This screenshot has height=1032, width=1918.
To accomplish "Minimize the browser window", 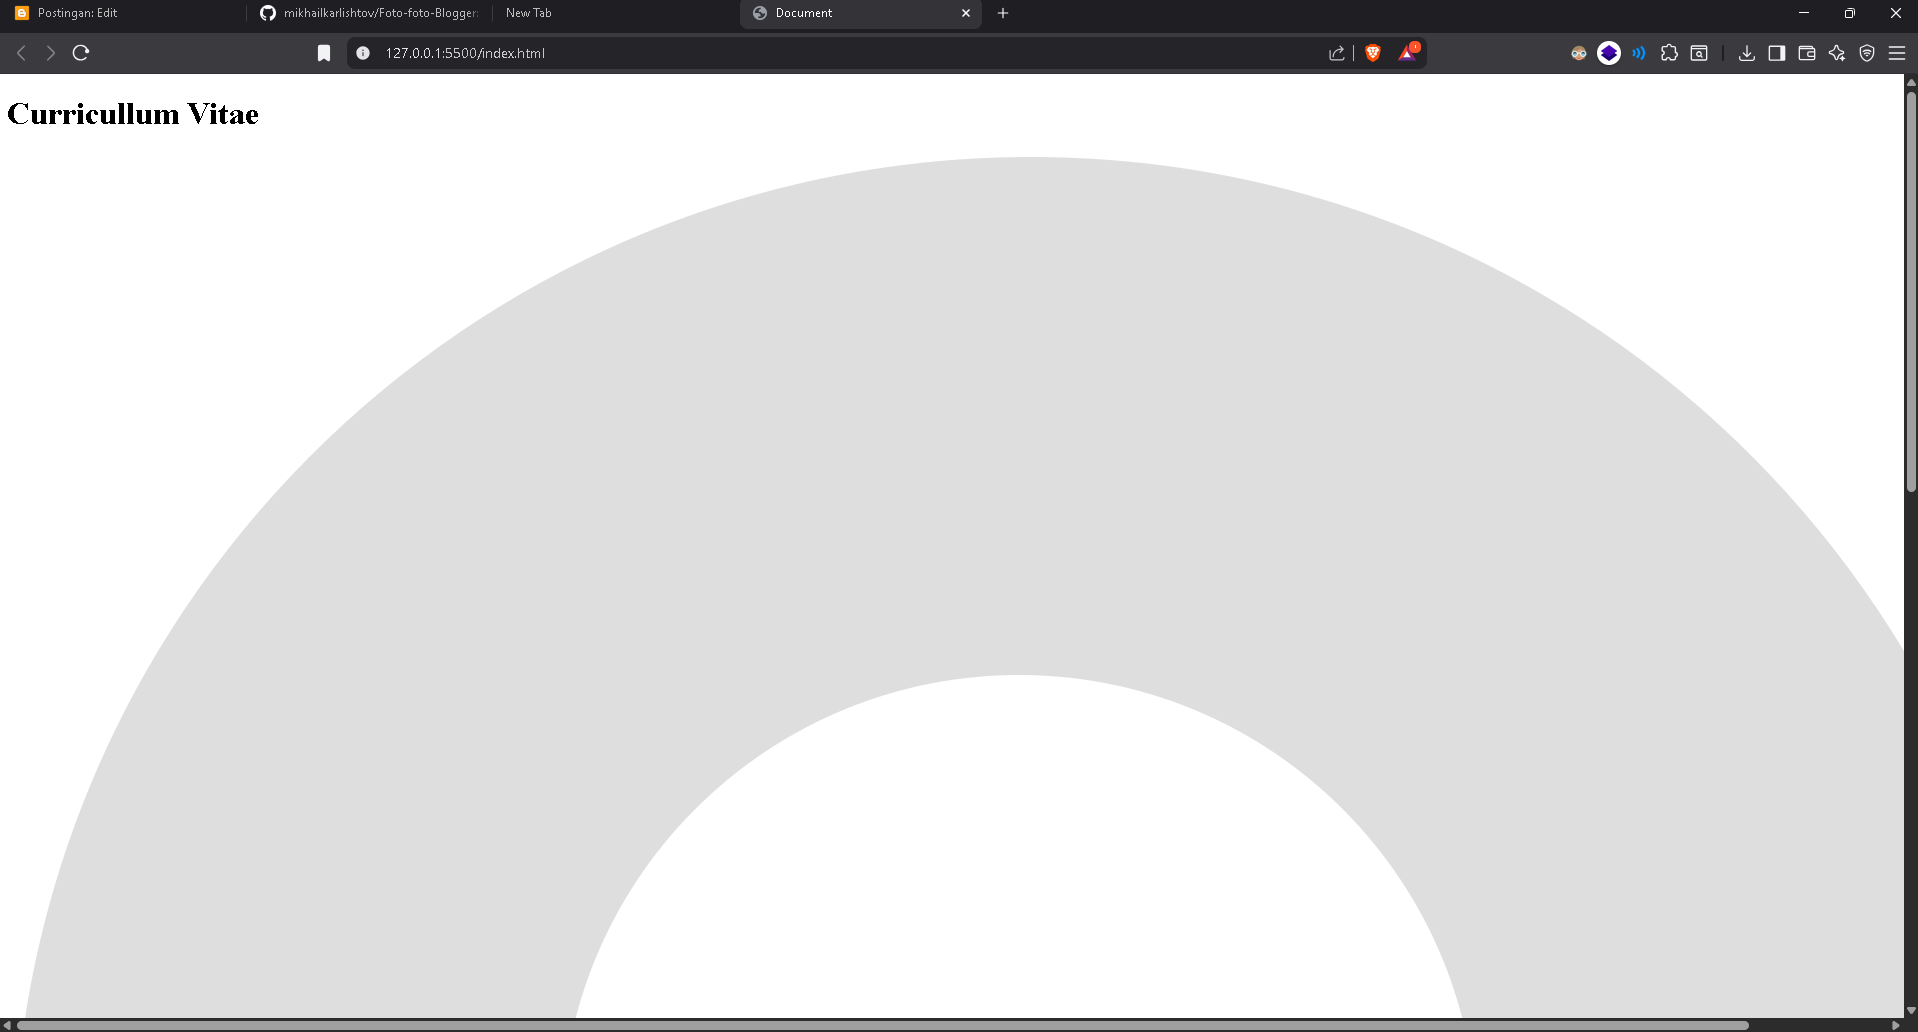I will coord(1804,13).
